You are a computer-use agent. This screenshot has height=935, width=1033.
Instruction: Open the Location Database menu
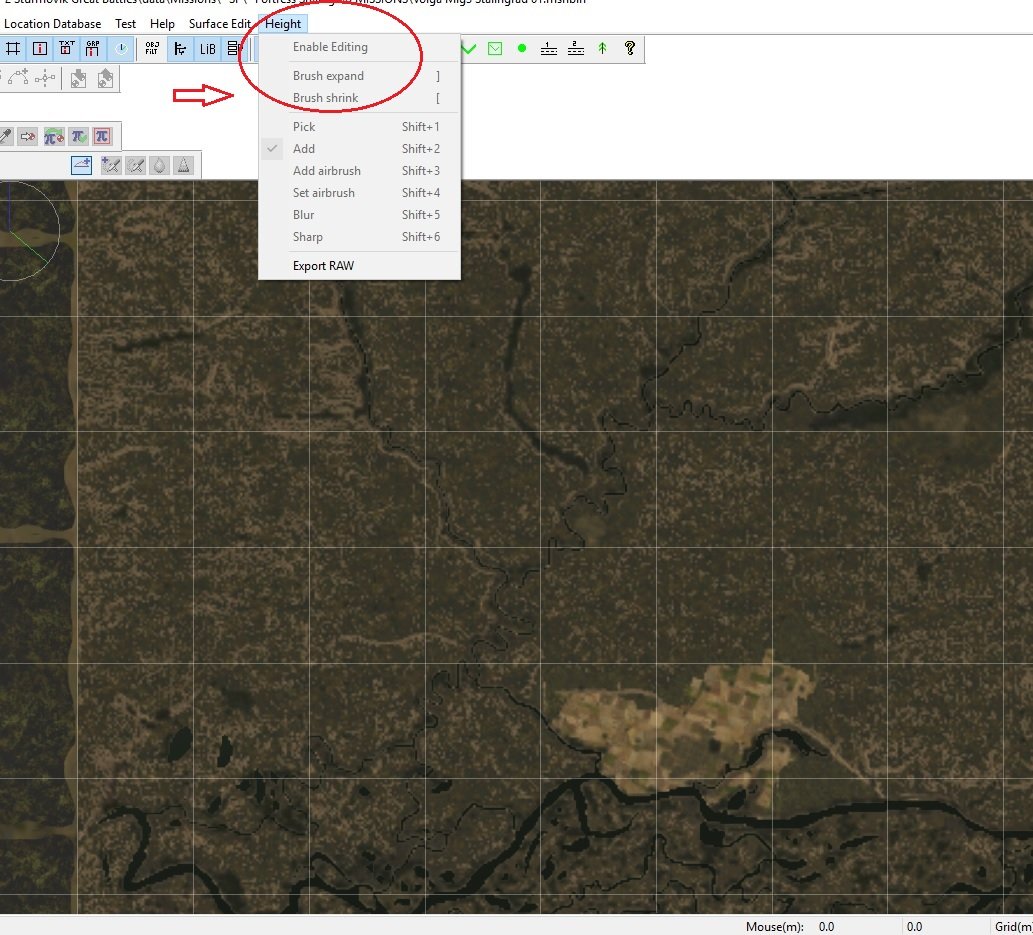53,24
